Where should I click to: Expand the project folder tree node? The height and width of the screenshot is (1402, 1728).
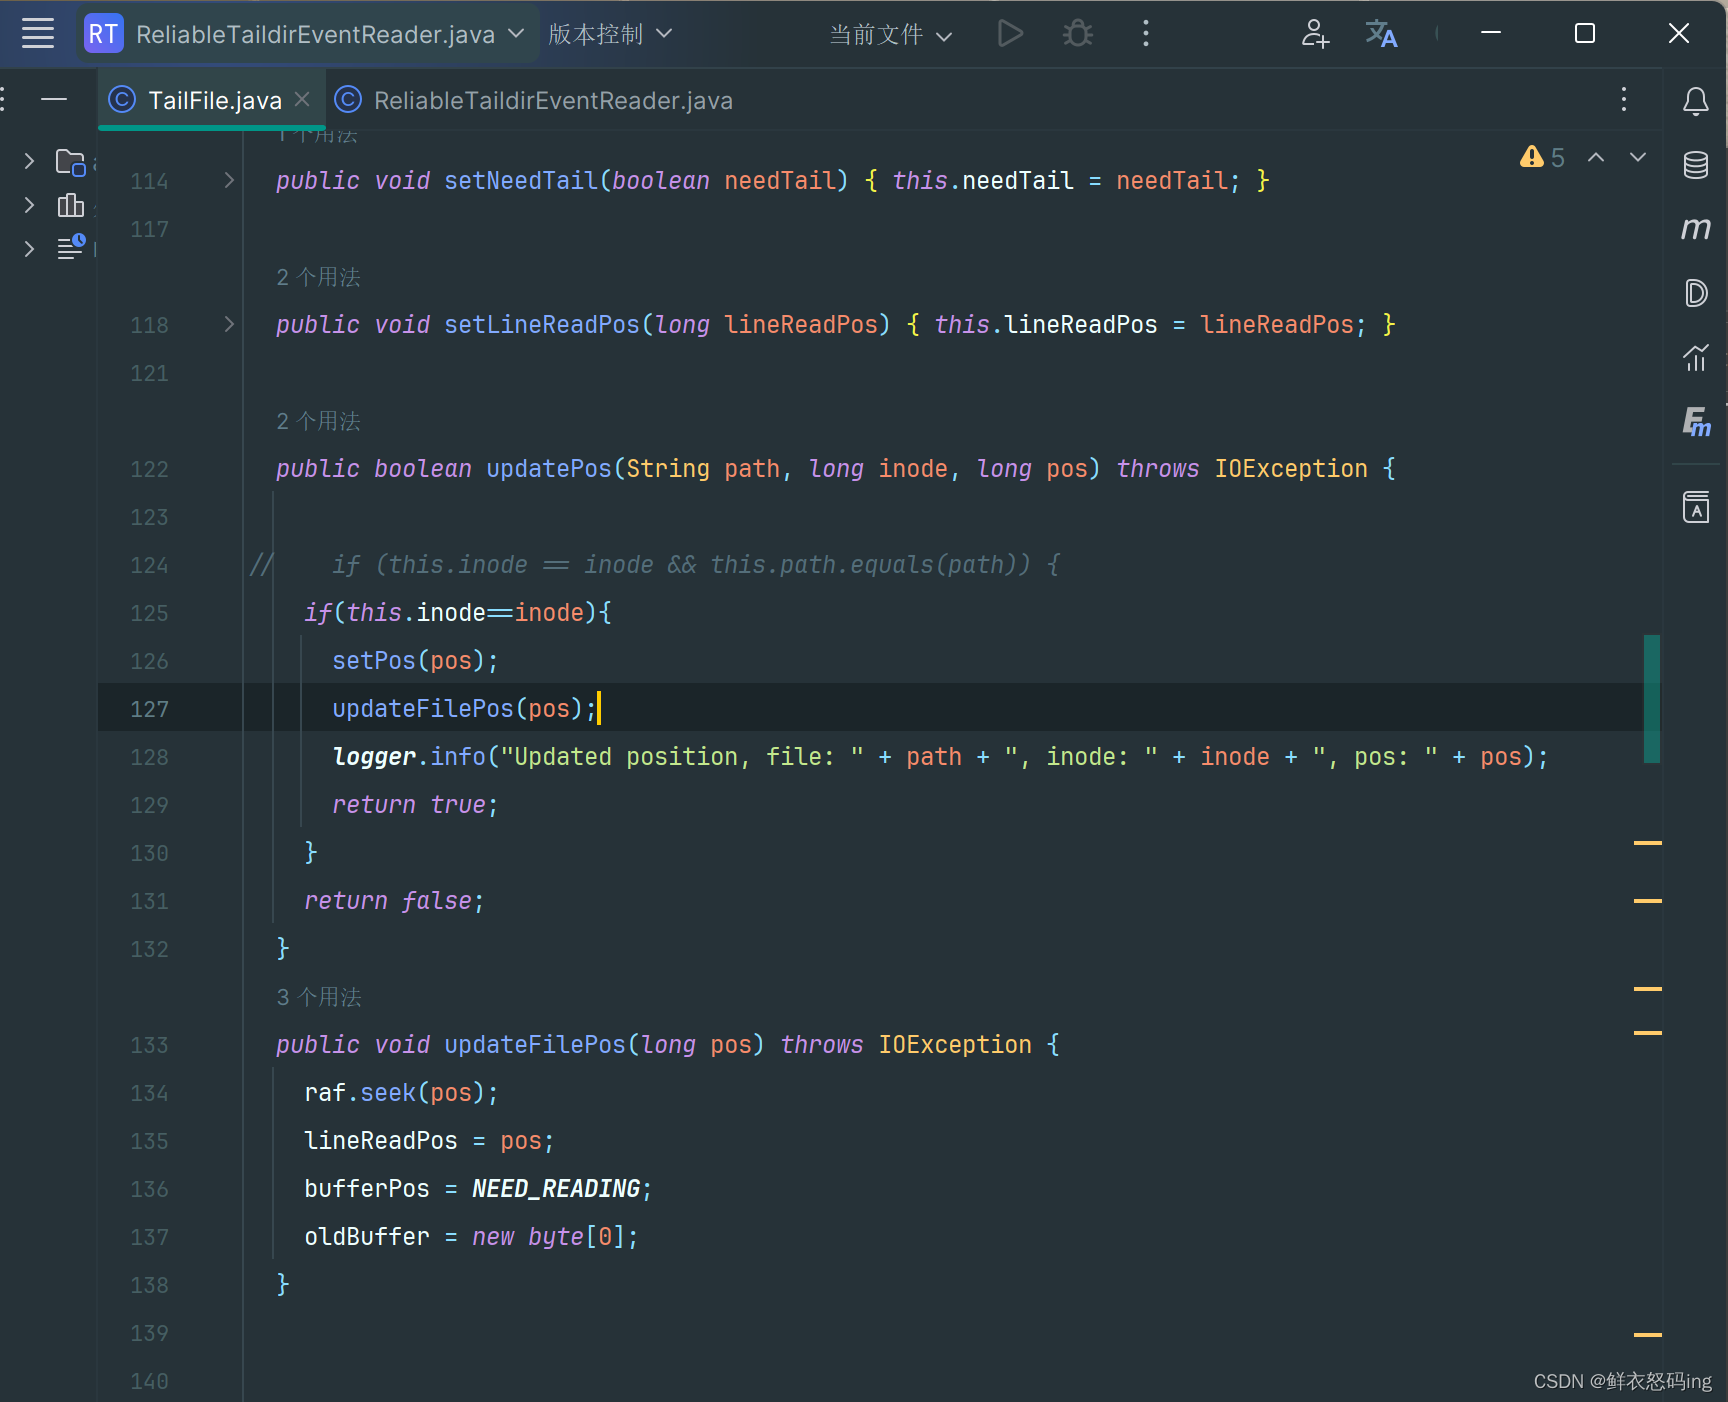tap(29, 161)
